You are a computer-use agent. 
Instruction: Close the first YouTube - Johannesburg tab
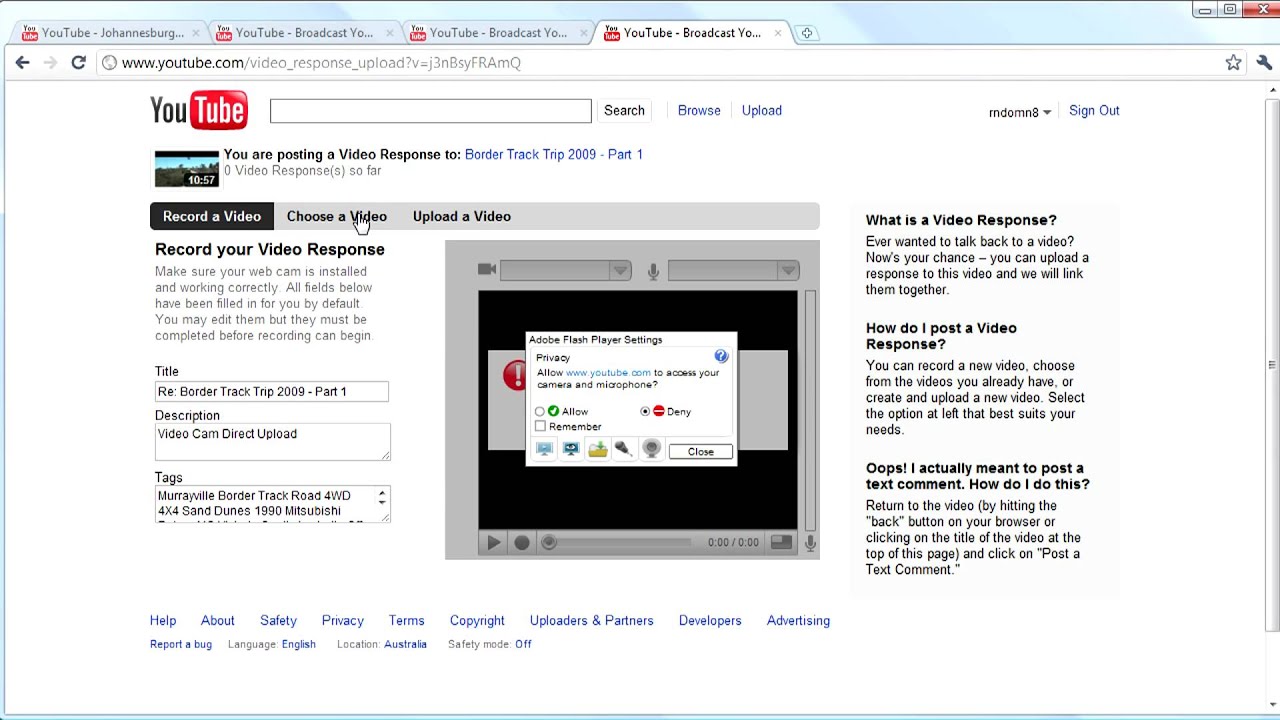click(x=195, y=33)
